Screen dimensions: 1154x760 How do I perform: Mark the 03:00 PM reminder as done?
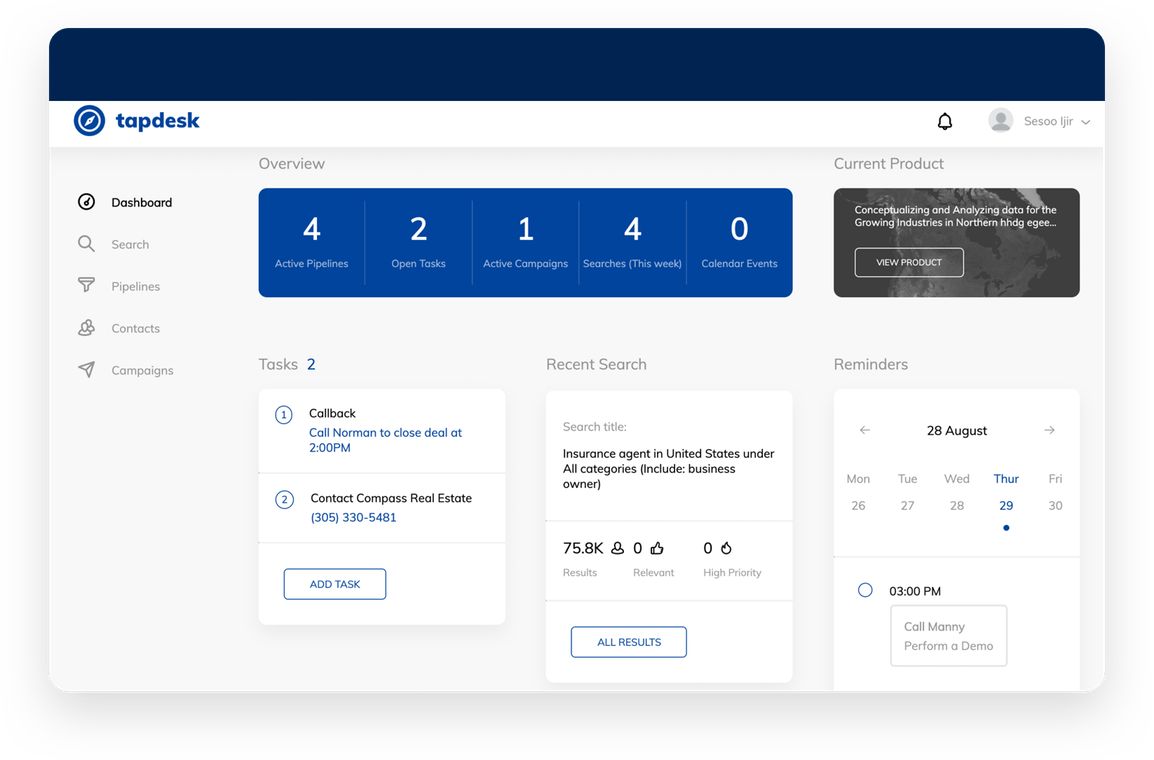(x=864, y=590)
